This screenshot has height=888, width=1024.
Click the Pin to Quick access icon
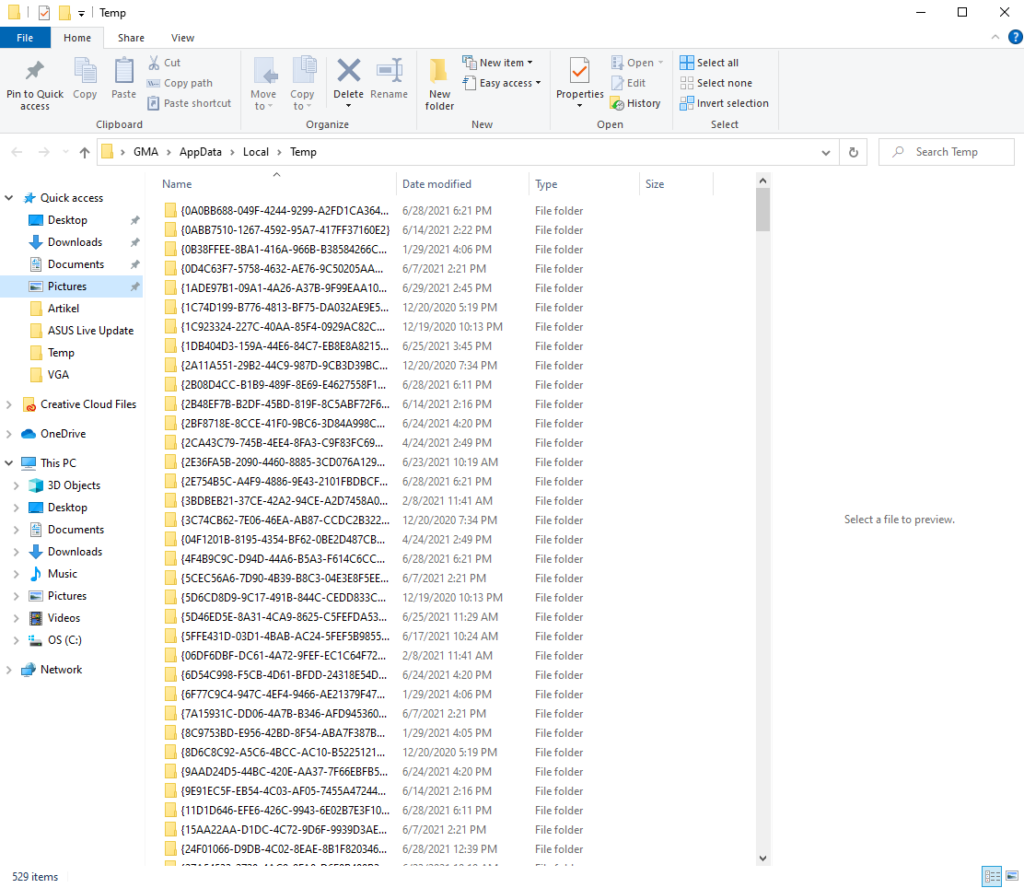[35, 73]
